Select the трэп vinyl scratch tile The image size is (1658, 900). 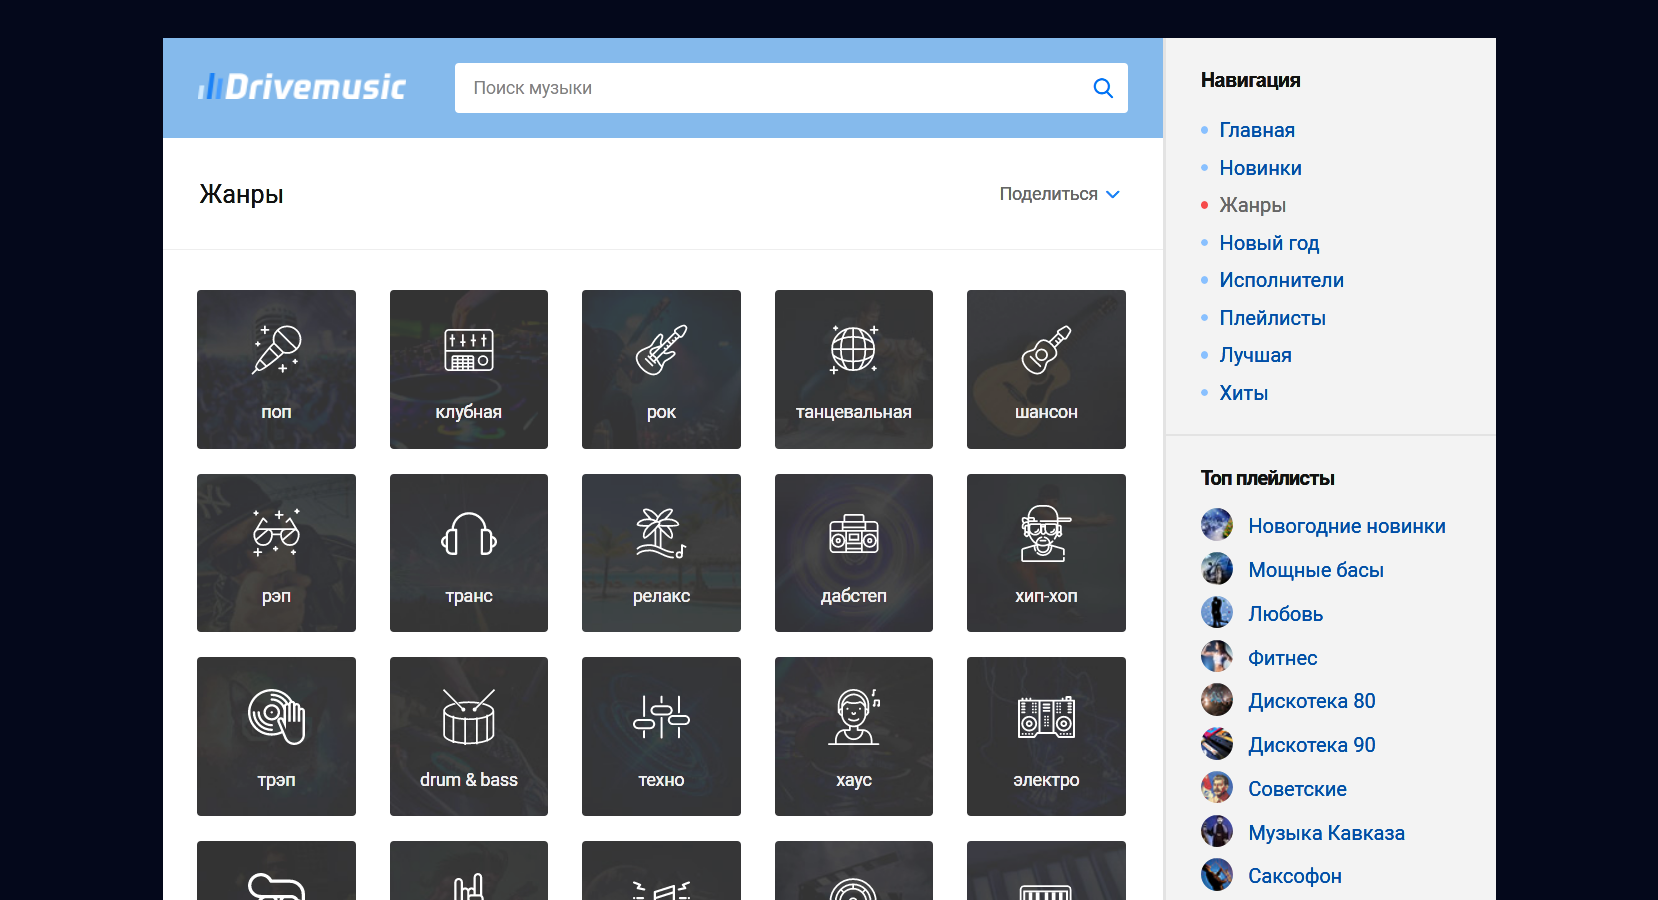(276, 736)
